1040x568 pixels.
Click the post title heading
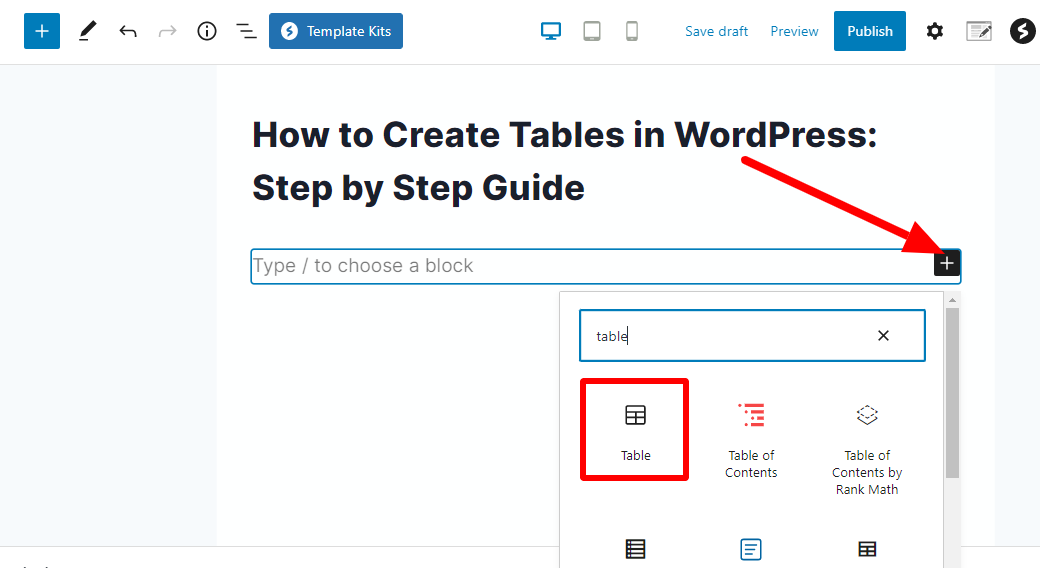[564, 161]
